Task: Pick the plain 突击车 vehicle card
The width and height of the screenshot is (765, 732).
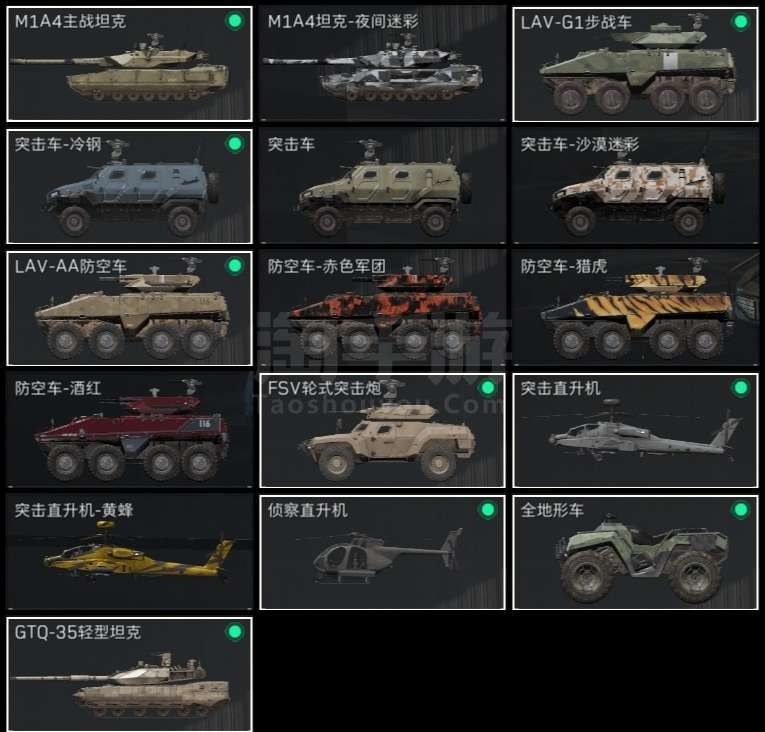Action: [x=382, y=186]
